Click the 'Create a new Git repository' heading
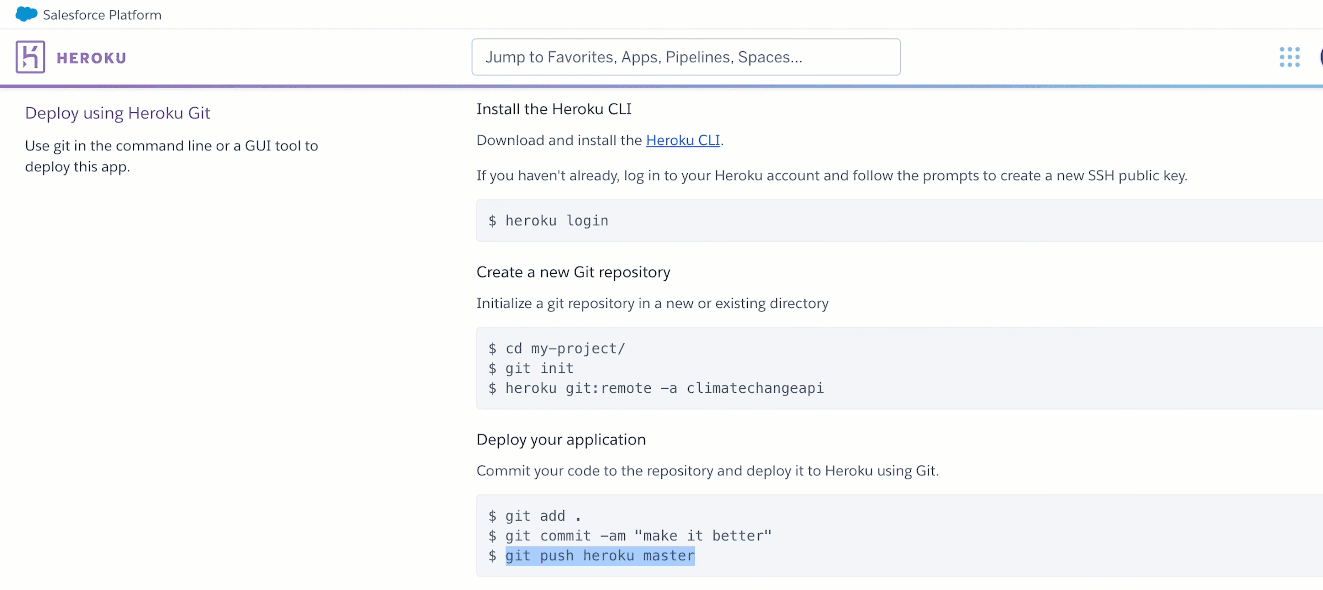 (573, 272)
